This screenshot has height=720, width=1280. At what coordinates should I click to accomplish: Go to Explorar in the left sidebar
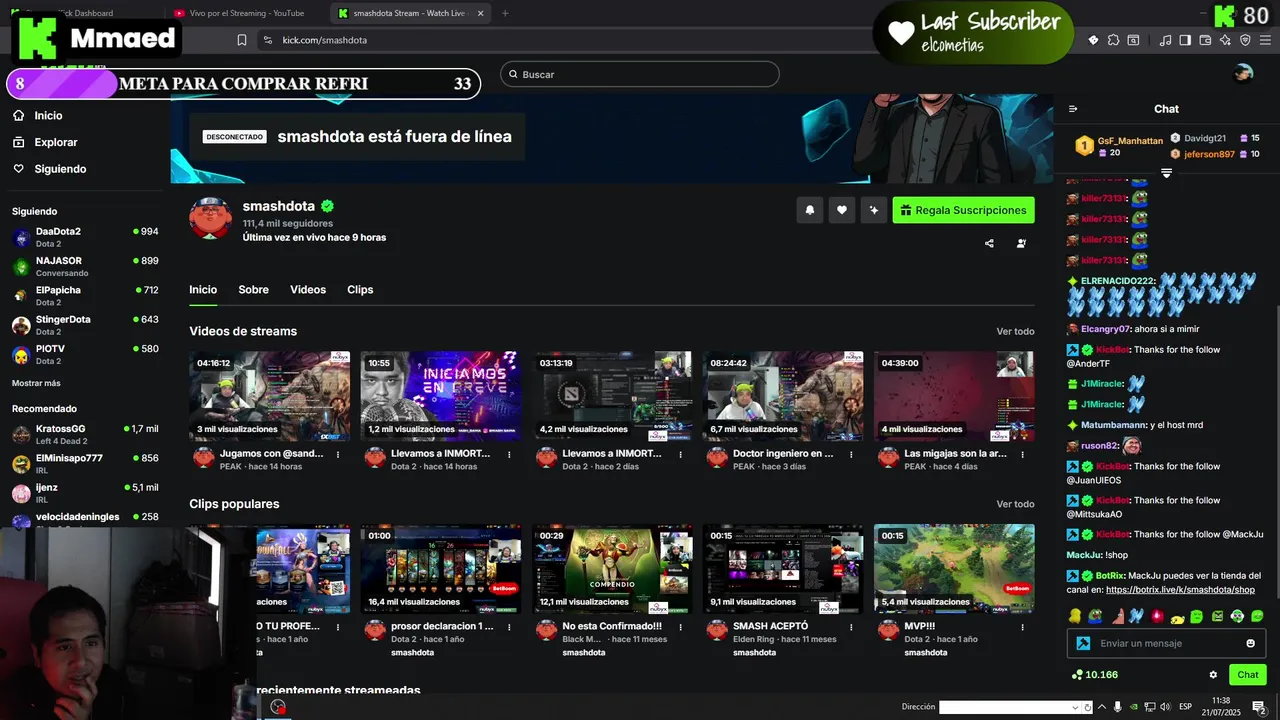click(x=55, y=142)
